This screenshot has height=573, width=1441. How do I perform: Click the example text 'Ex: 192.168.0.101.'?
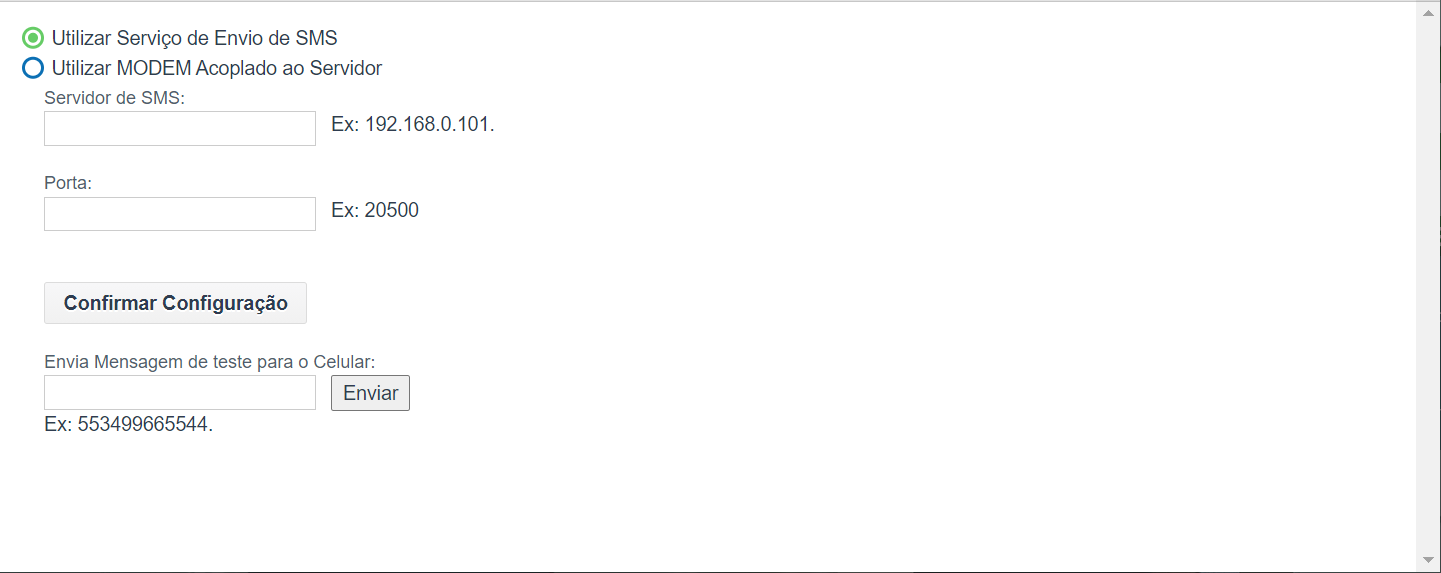point(413,125)
